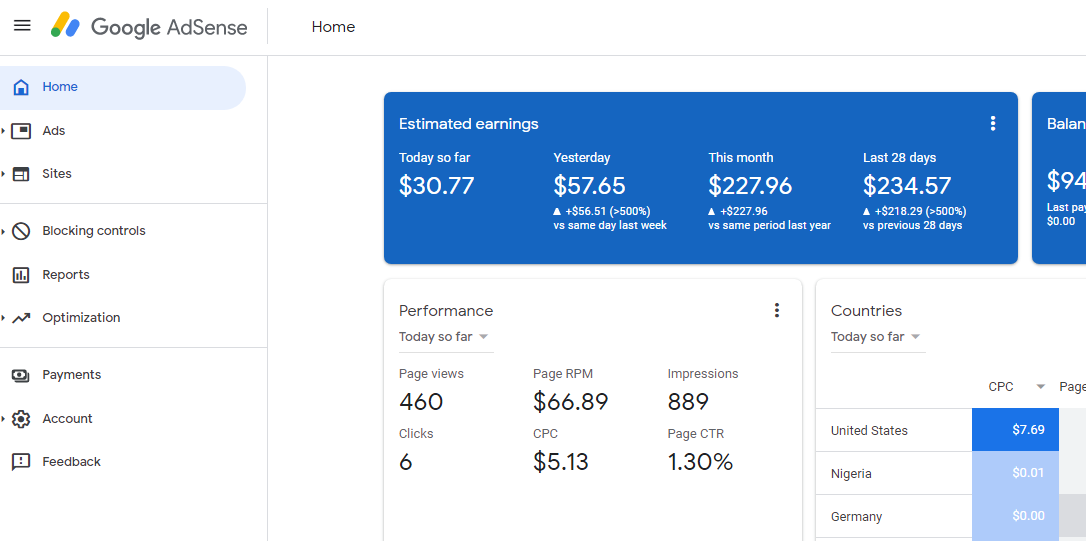
Task: Click the Clicks value 6
Action: (406, 462)
